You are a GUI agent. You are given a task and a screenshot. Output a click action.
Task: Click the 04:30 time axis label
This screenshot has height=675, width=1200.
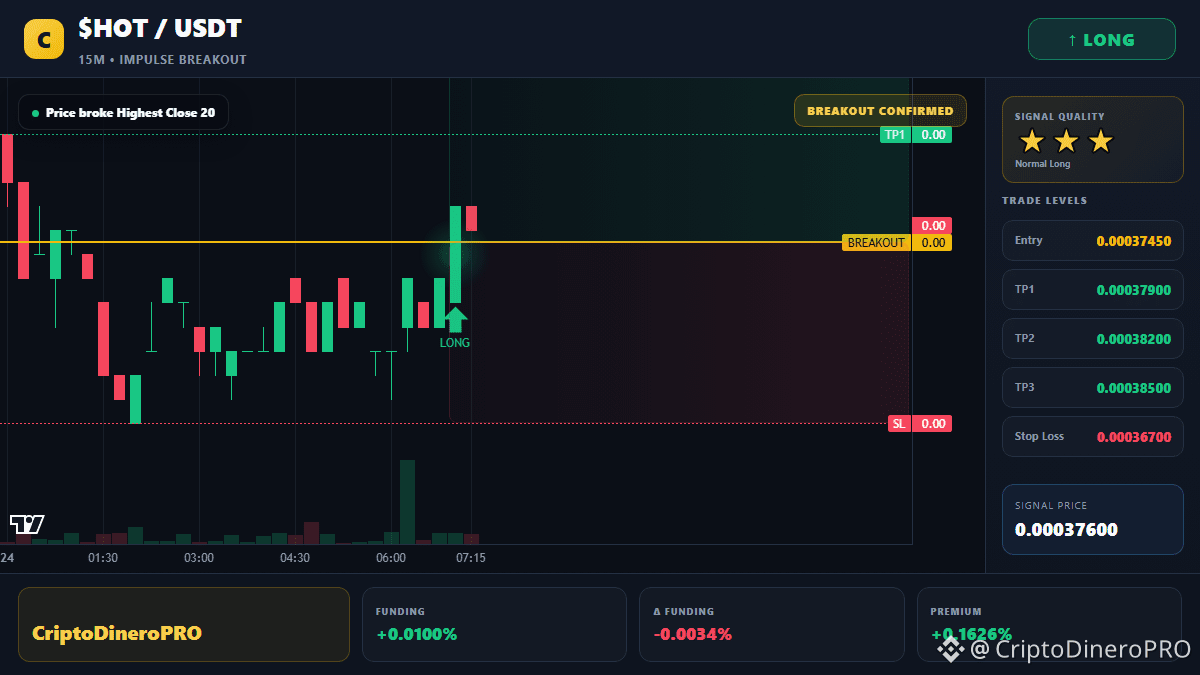click(x=295, y=558)
